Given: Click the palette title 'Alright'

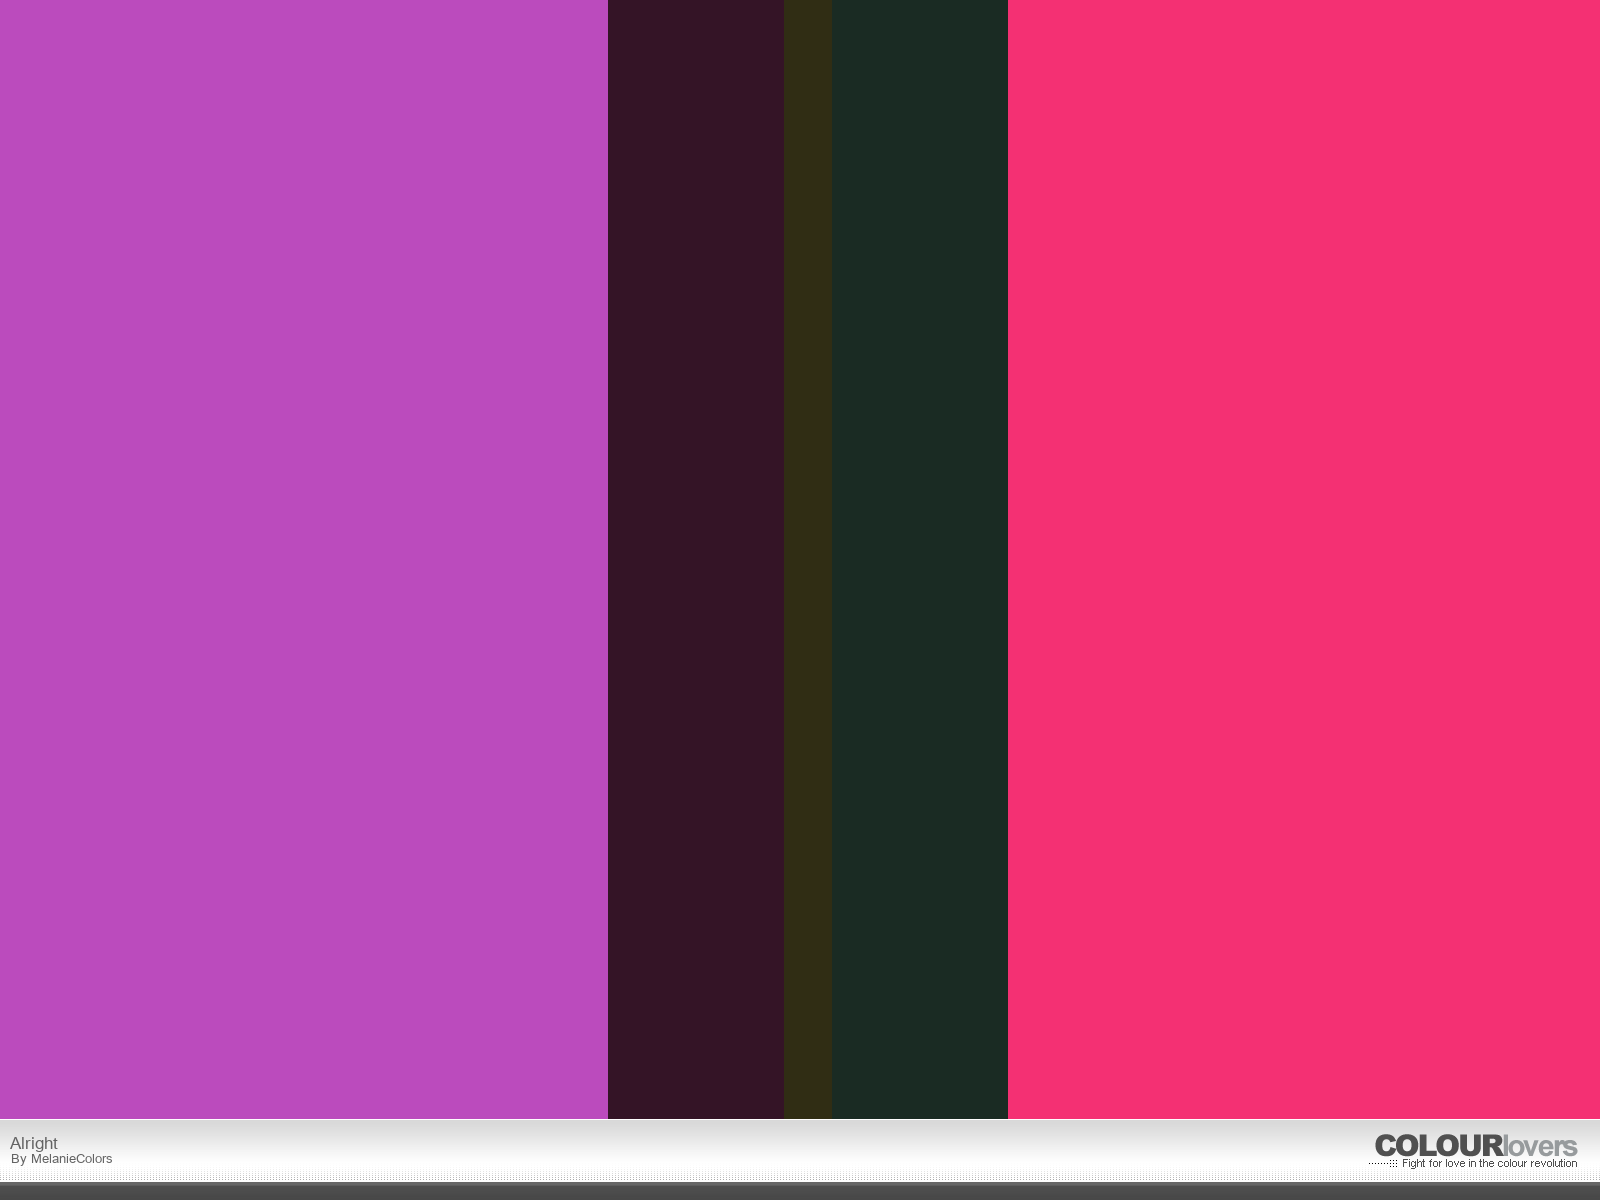Looking at the screenshot, I should click(x=34, y=1143).
